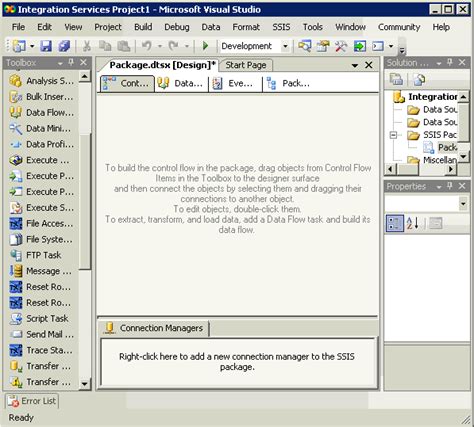Pin the Toolbox panel with auto-hide

point(71,62)
